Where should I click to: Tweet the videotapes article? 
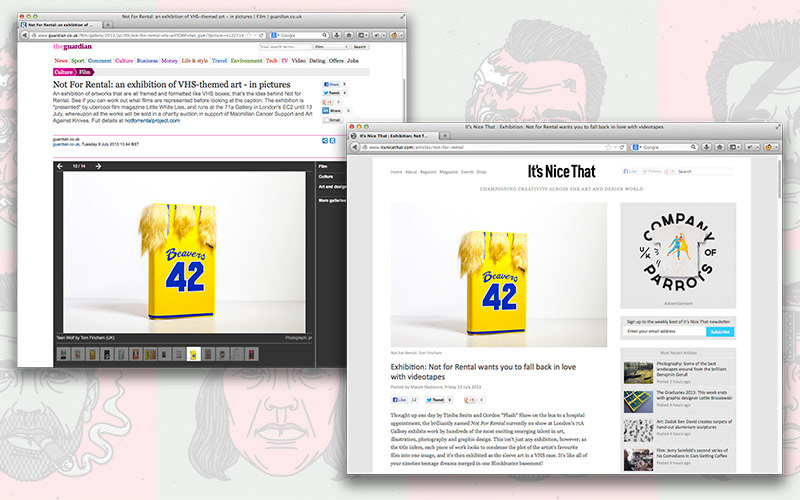(435, 400)
